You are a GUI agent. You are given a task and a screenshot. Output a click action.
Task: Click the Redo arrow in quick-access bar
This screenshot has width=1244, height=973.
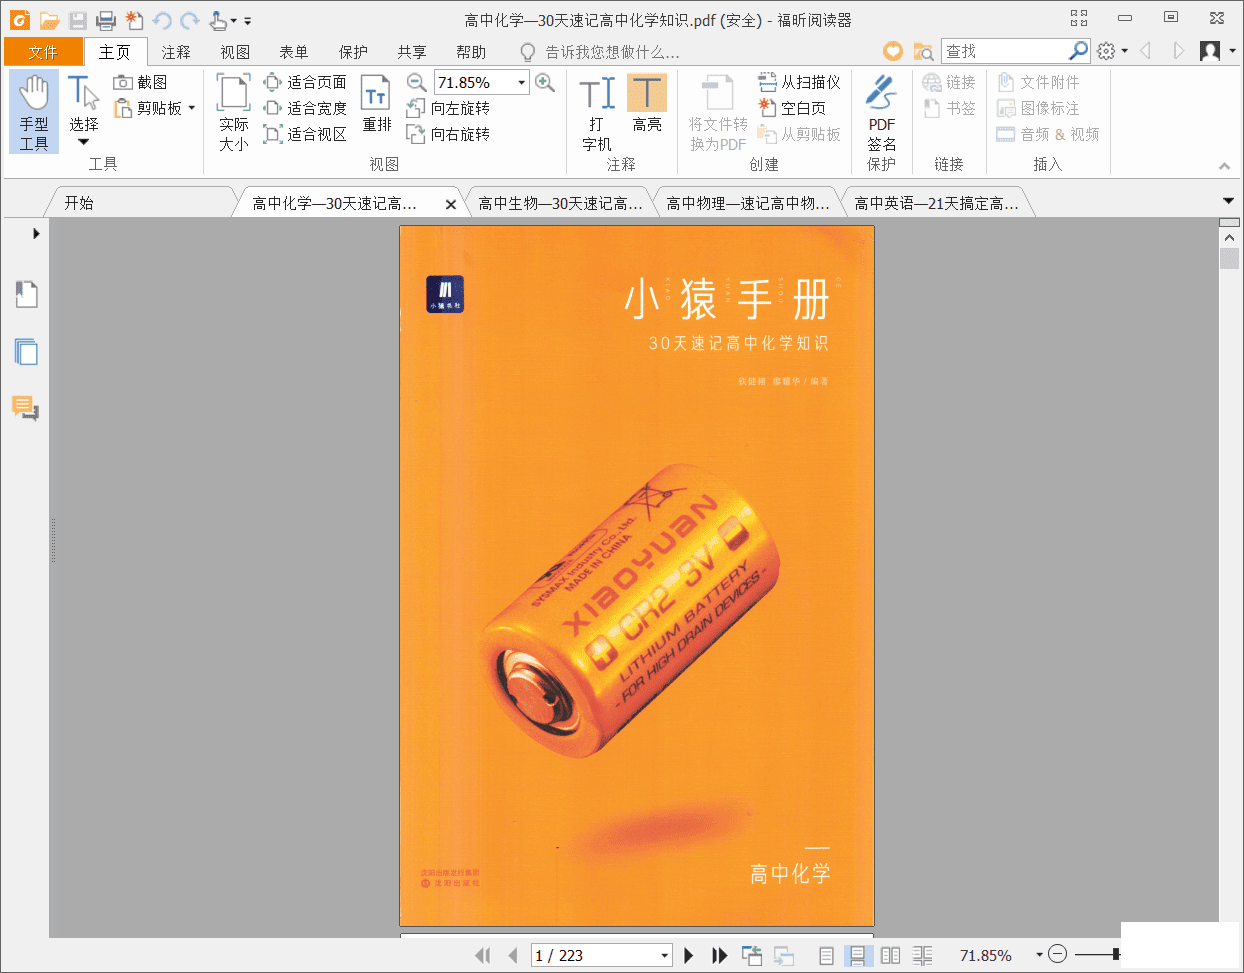[x=190, y=20]
